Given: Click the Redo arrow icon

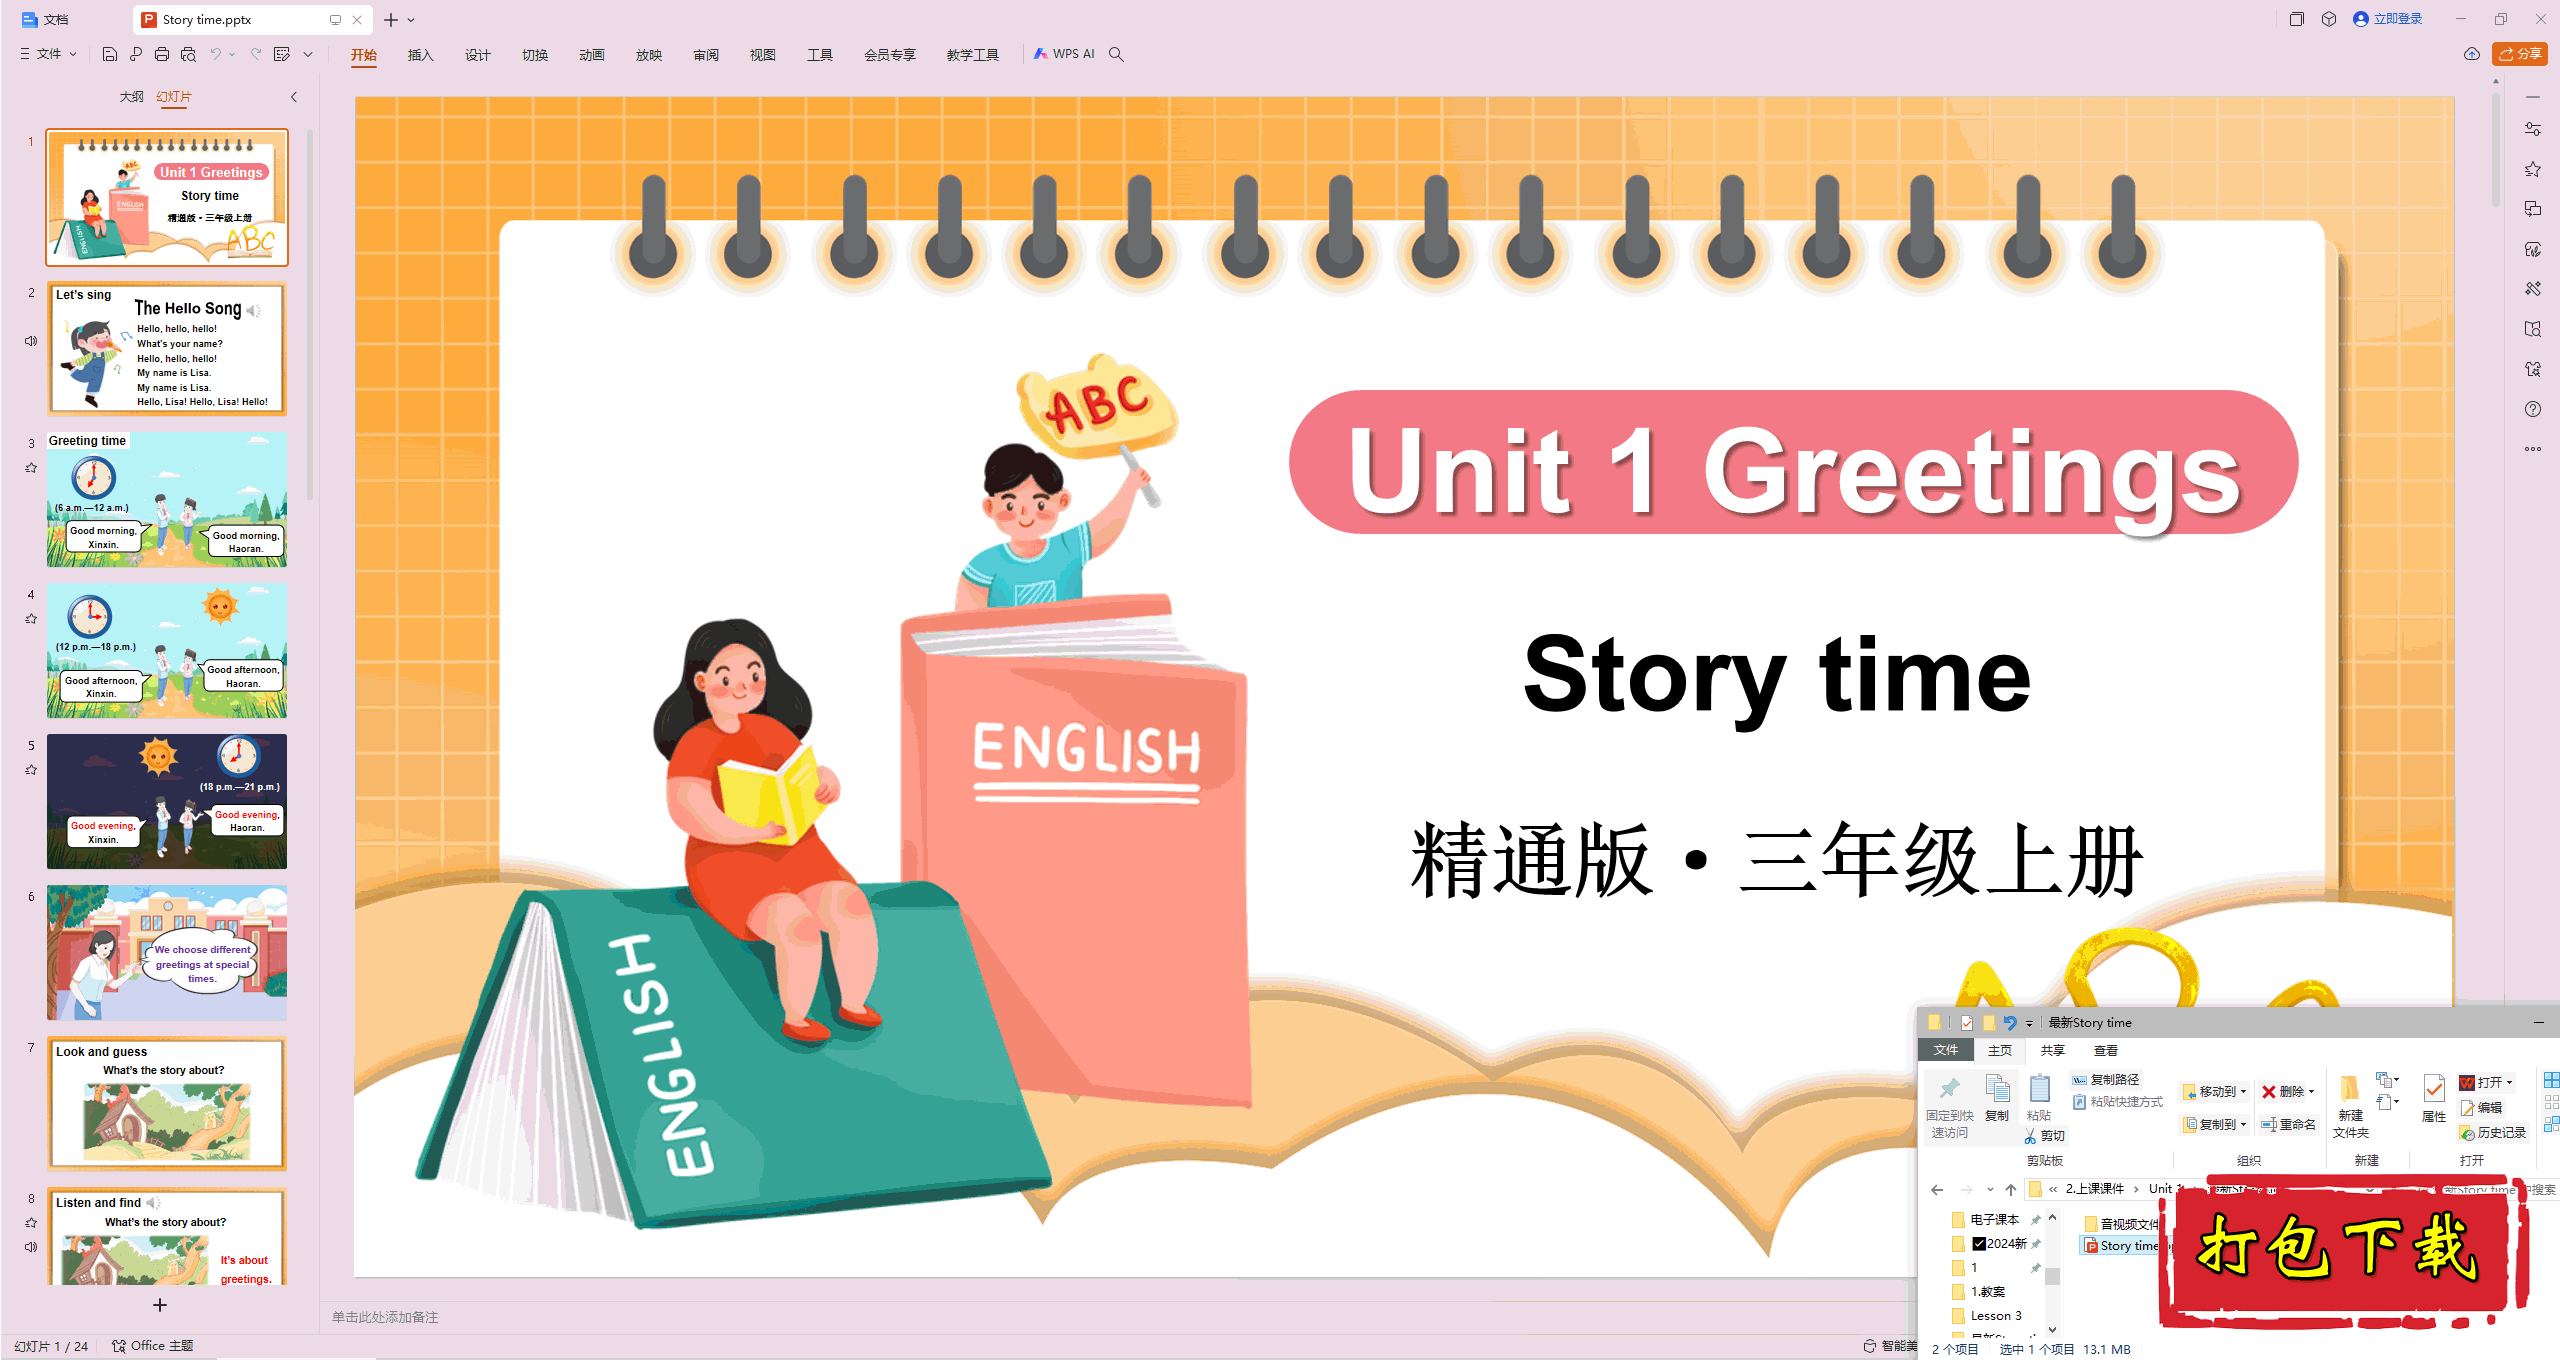Looking at the screenshot, I should 256,54.
